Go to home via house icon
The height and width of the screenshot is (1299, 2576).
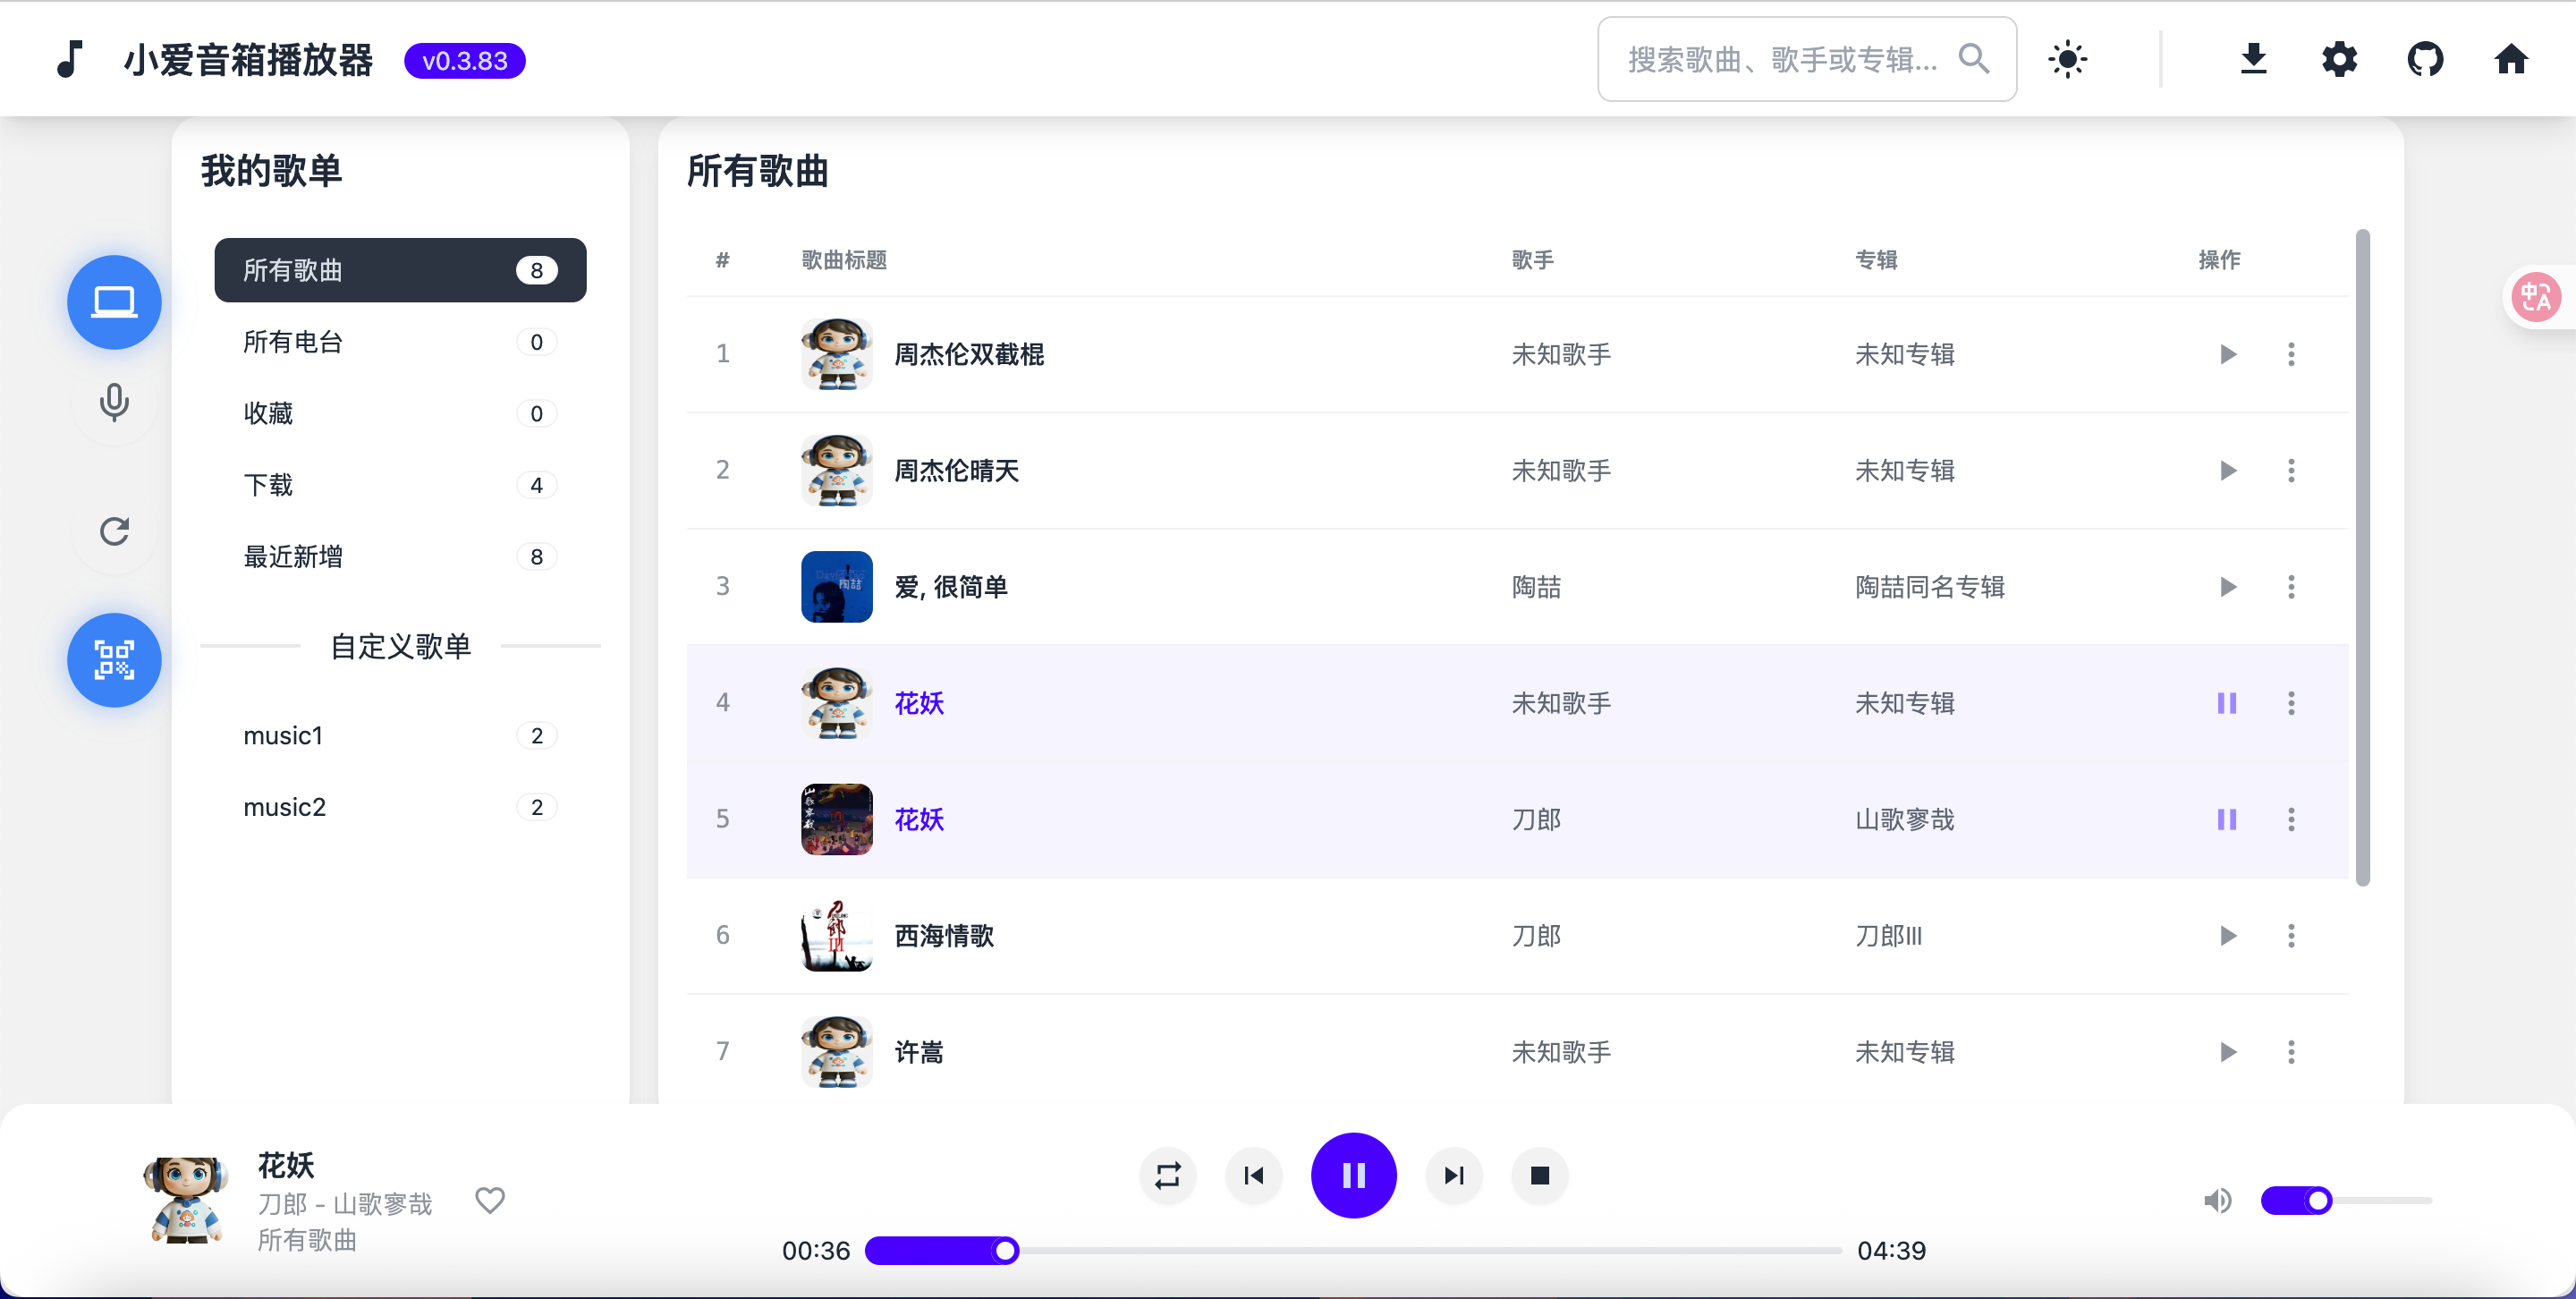(x=2510, y=59)
